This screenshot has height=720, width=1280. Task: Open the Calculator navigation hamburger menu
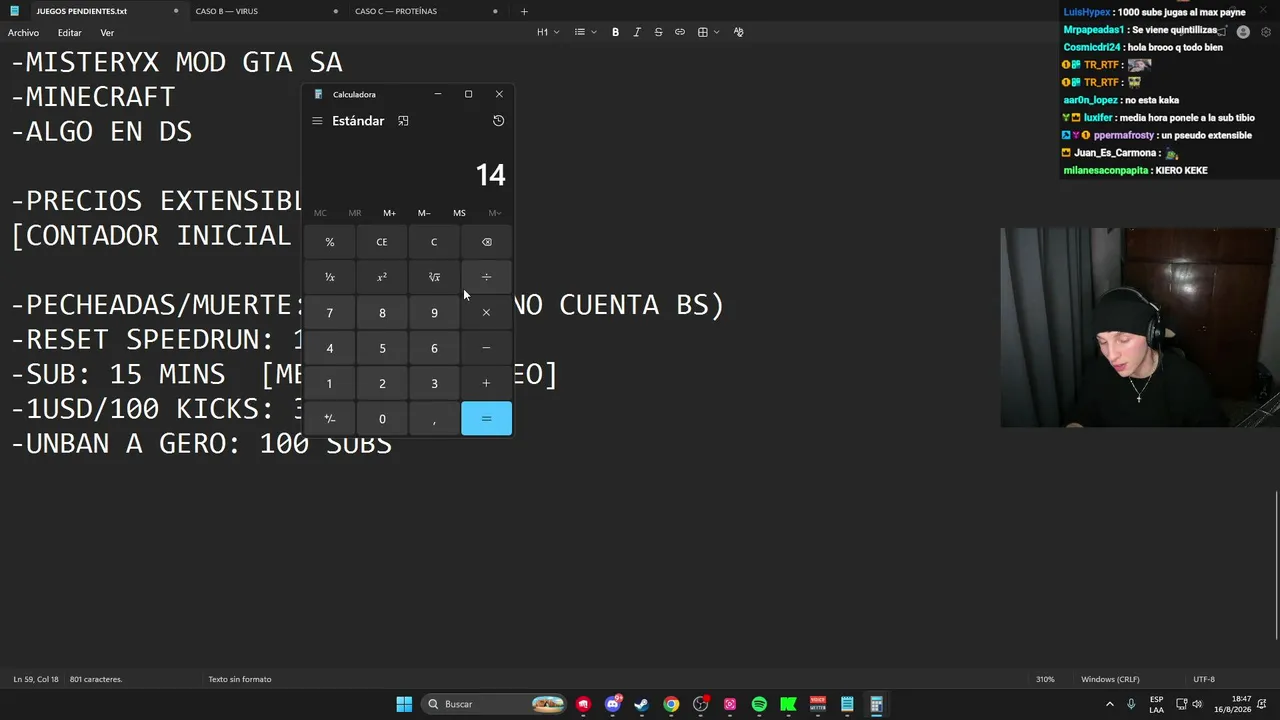pos(317,121)
